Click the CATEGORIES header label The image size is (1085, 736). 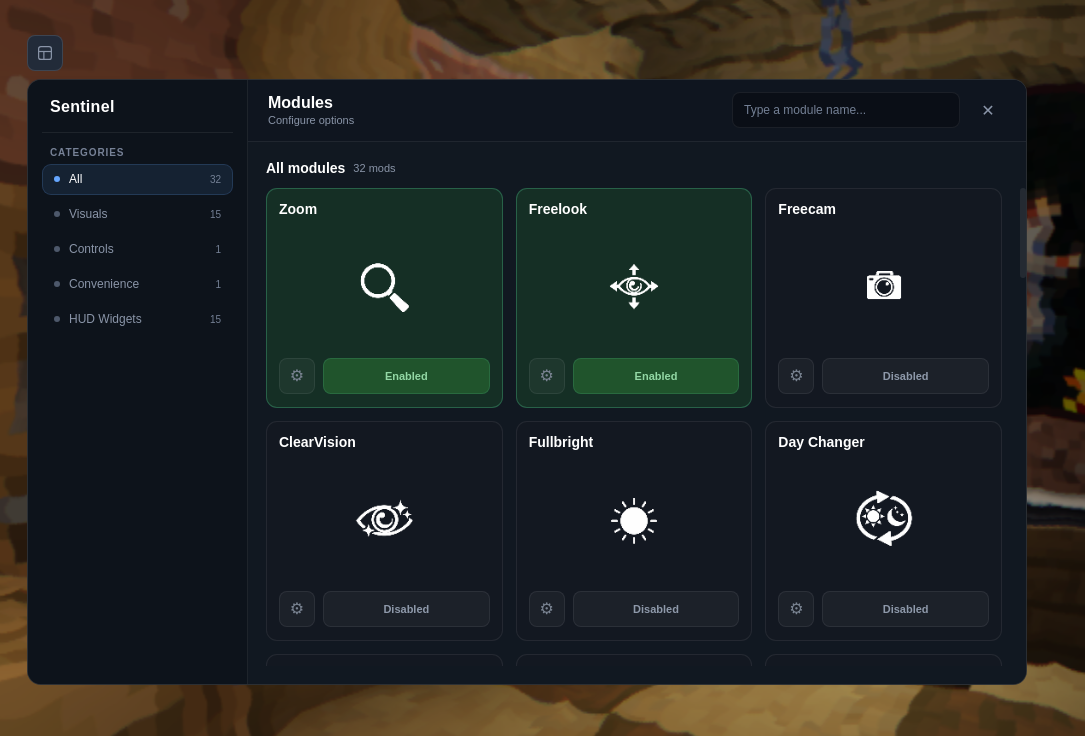[x=86, y=152]
